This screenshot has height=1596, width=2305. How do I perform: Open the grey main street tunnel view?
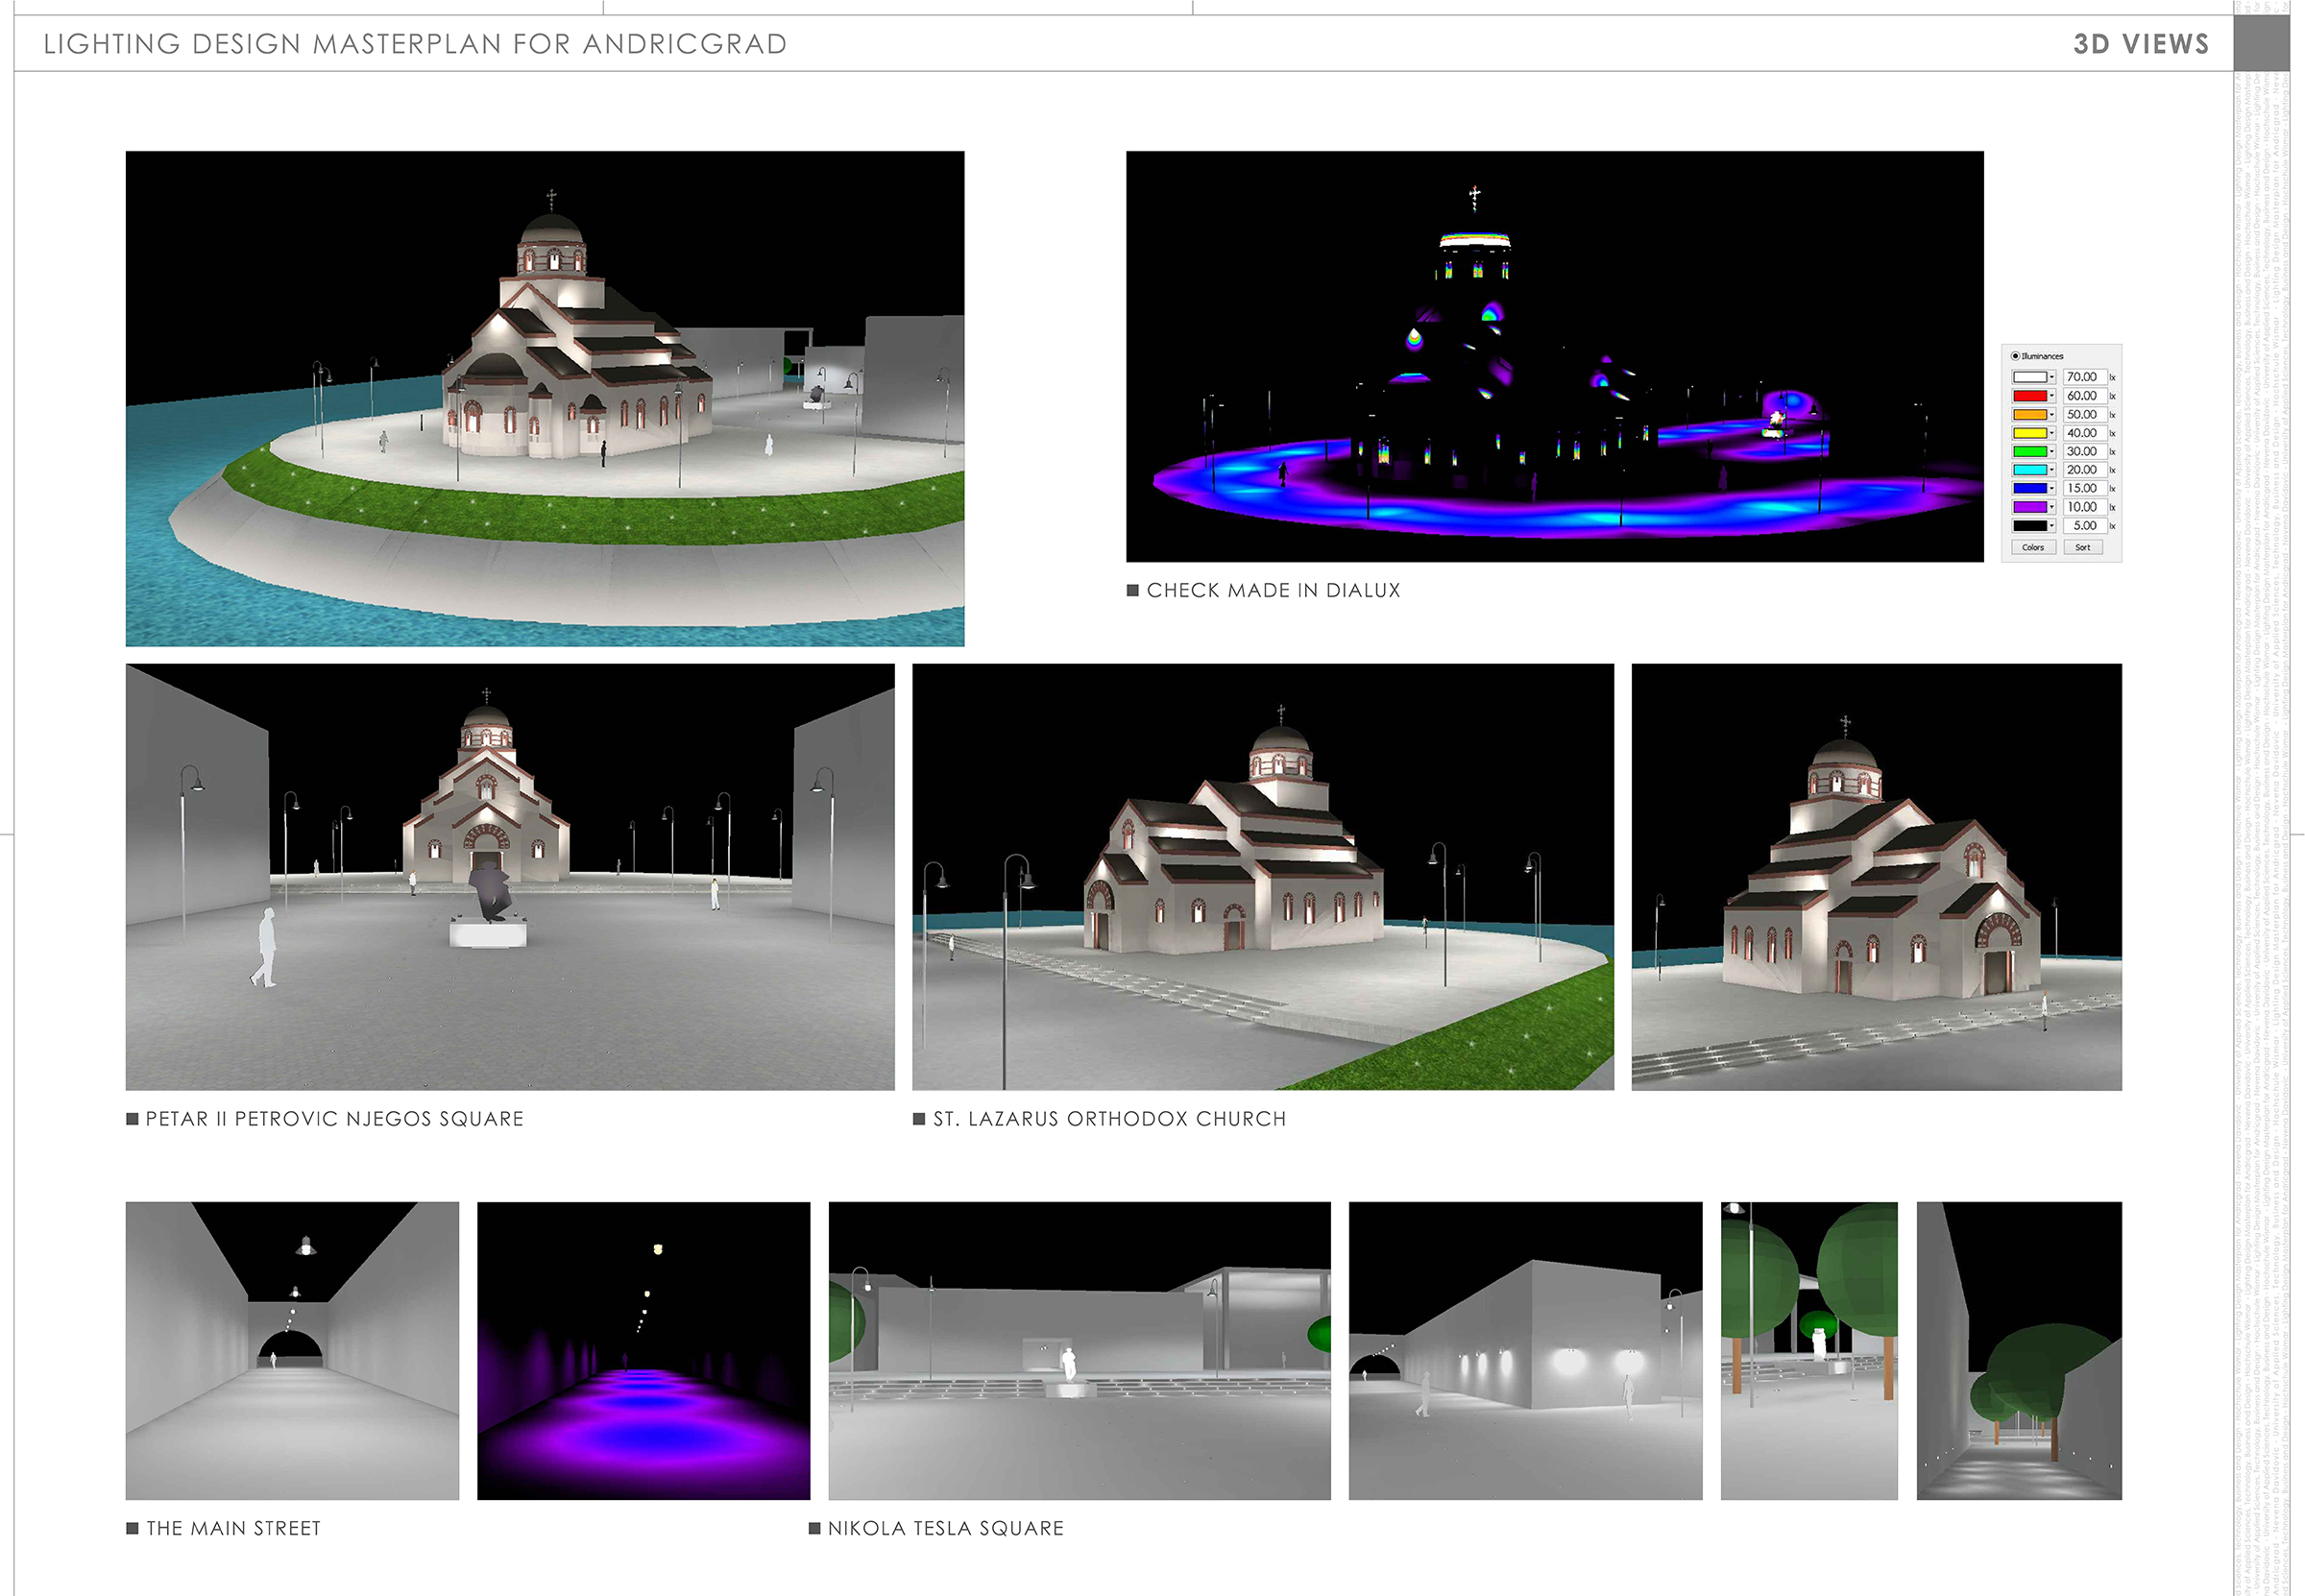click(x=292, y=1350)
